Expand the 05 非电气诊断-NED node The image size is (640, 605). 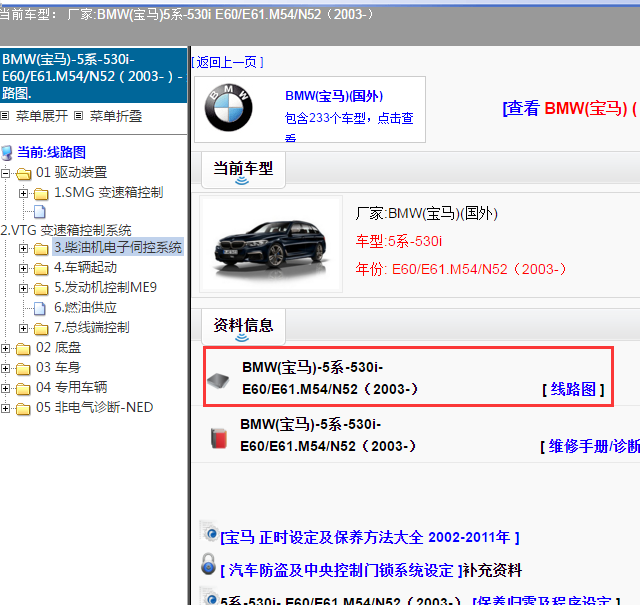click(x=5, y=408)
